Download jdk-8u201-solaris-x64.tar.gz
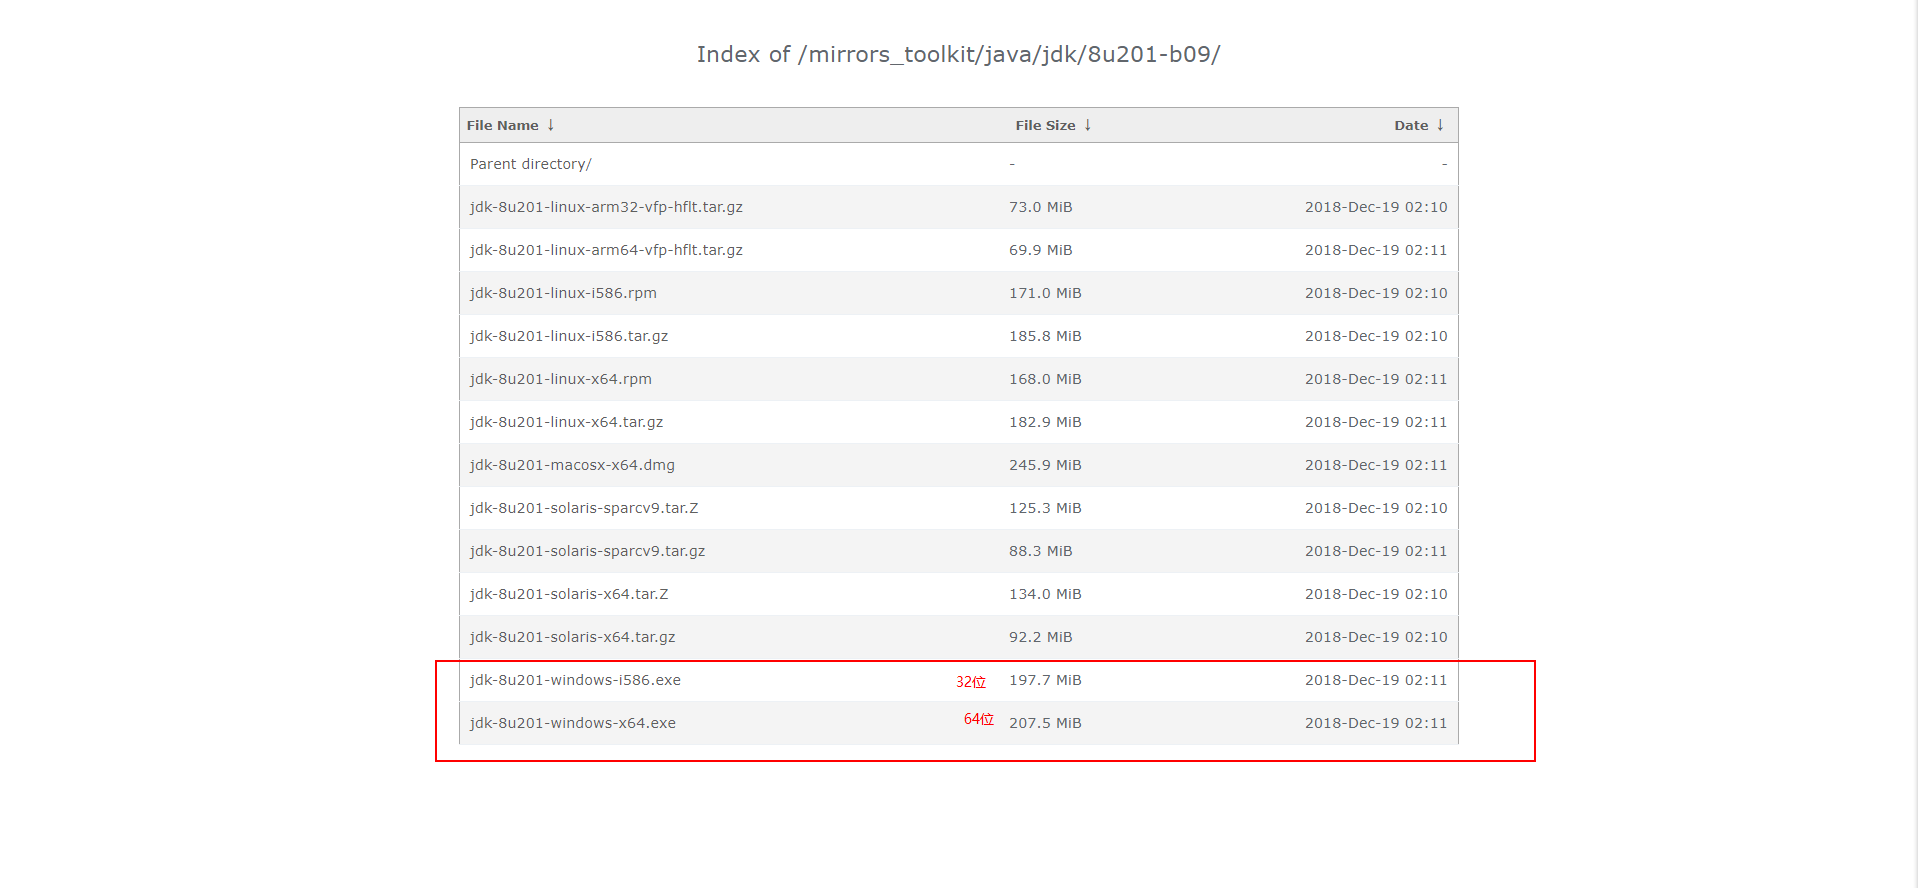This screenshot has height=888, width=1918. click(x=572, y=637)
